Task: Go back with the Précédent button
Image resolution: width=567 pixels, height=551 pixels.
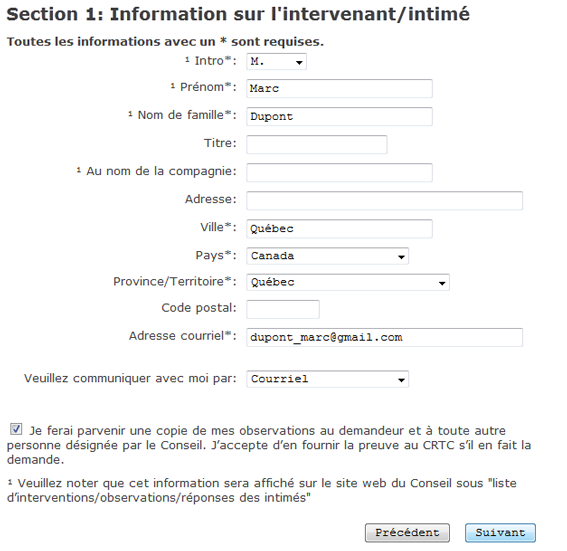Action: [407, 533]
